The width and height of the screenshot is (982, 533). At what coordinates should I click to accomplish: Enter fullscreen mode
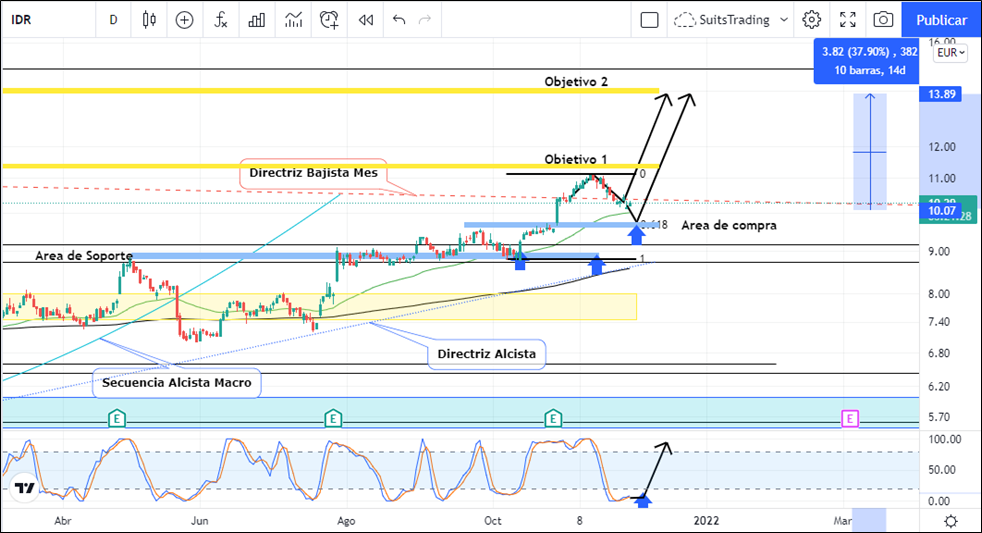click(x=848, y=19)
